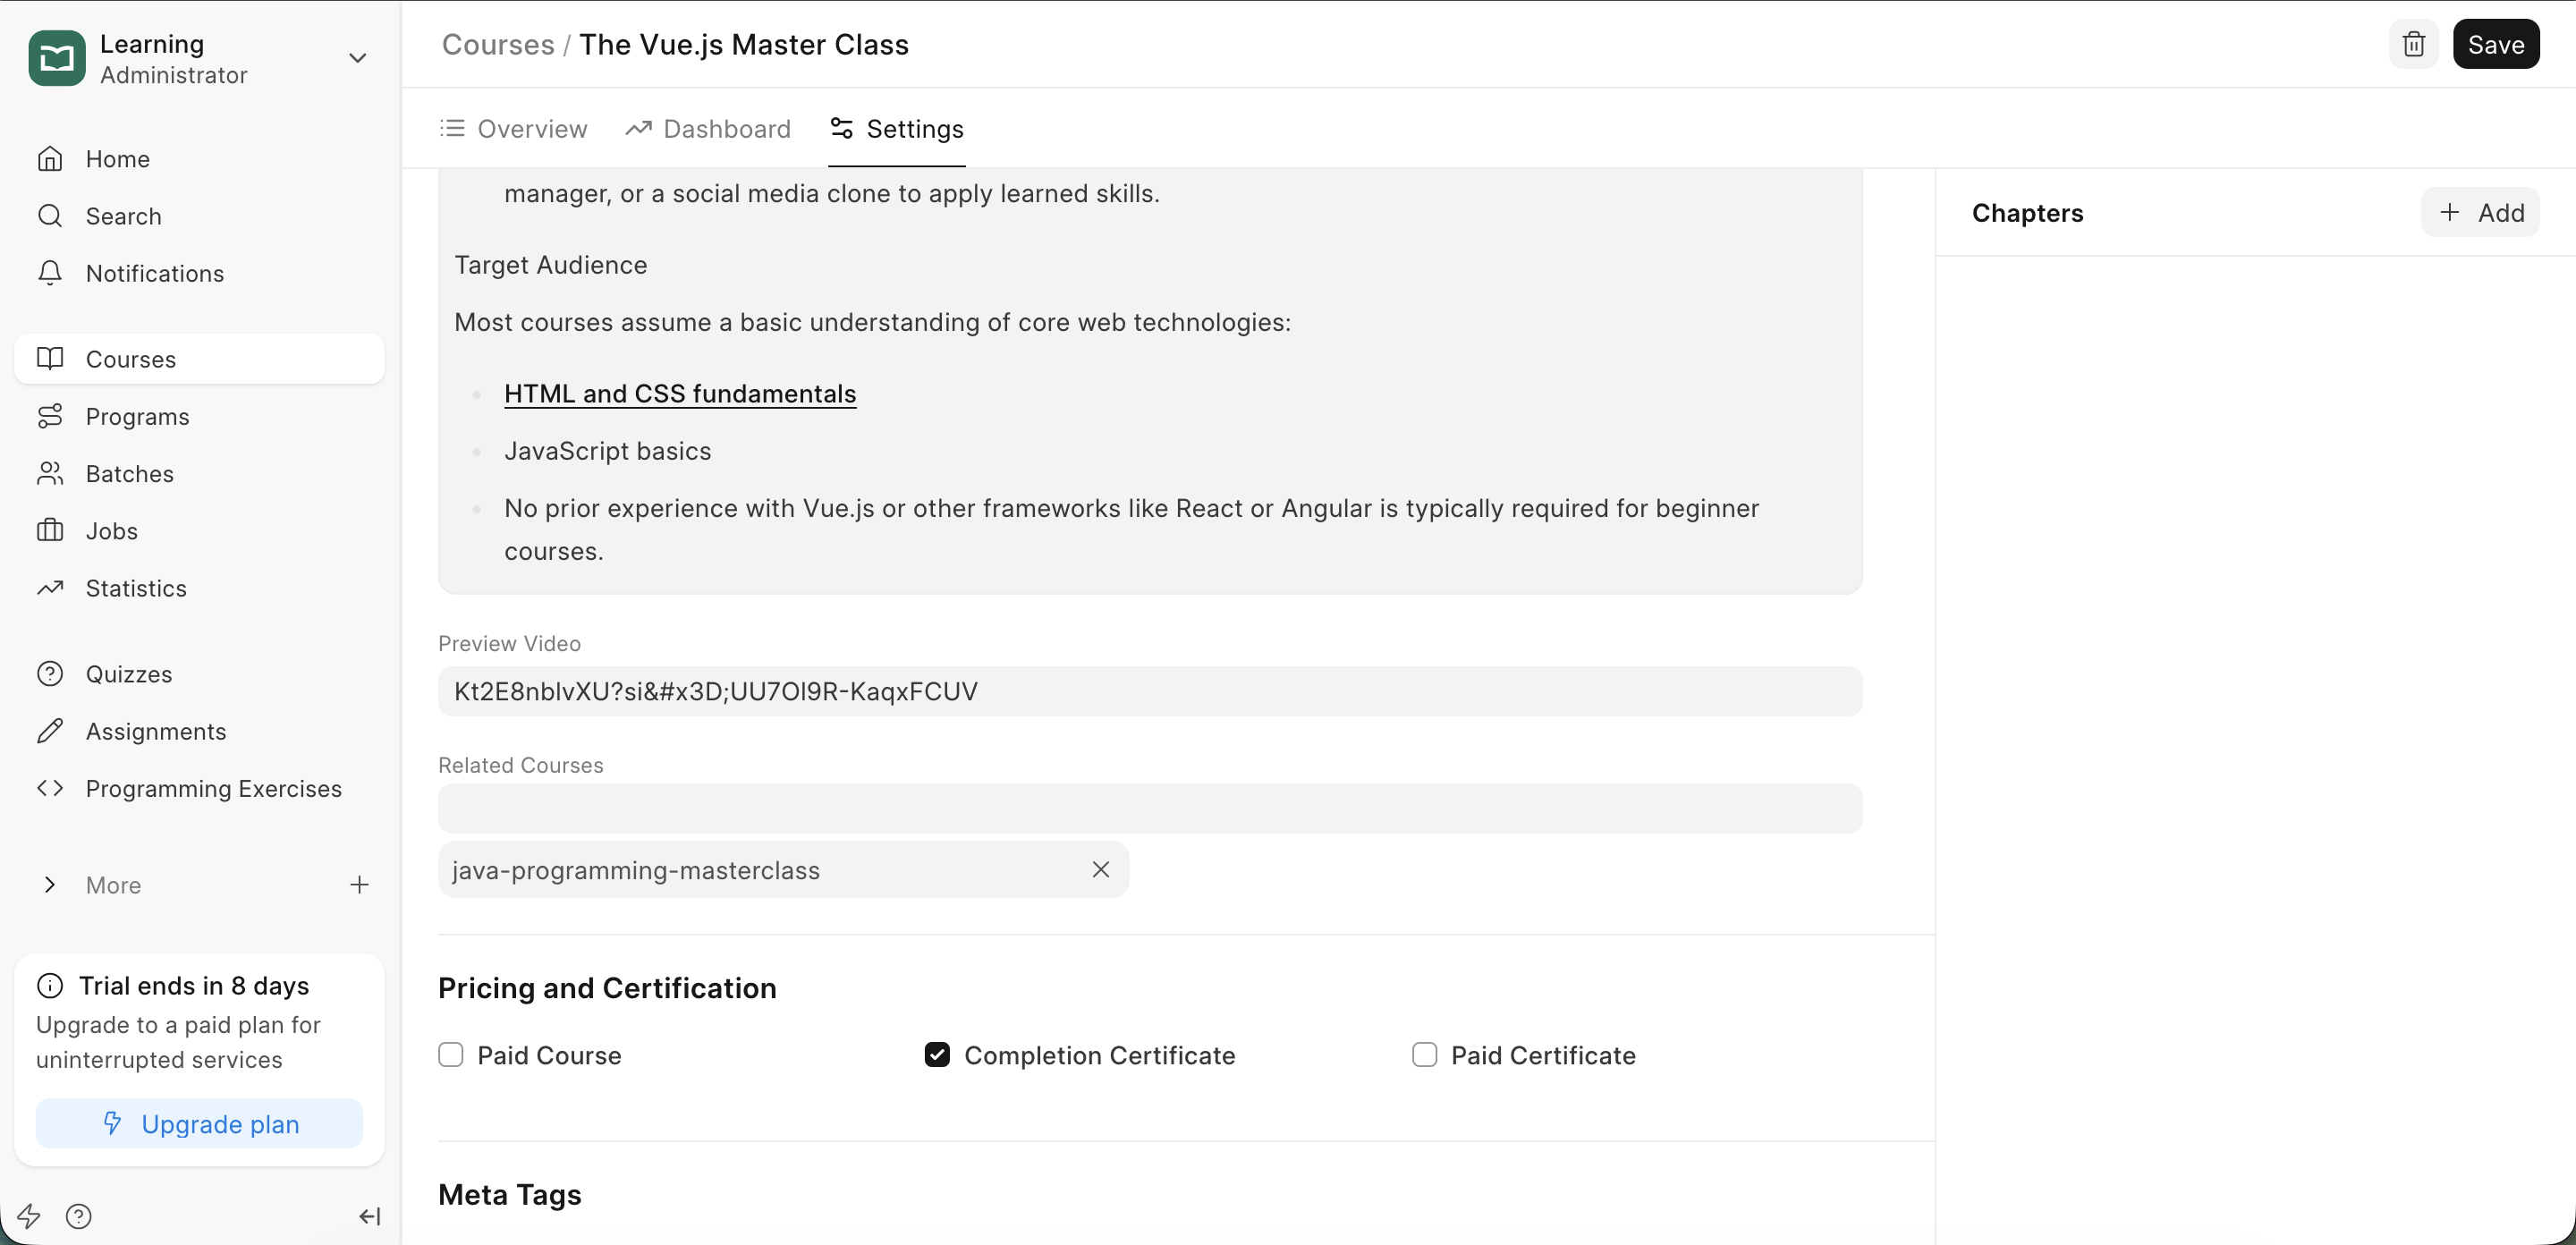Switch to the Overview tab
2576x1245 pixels.
514,129
